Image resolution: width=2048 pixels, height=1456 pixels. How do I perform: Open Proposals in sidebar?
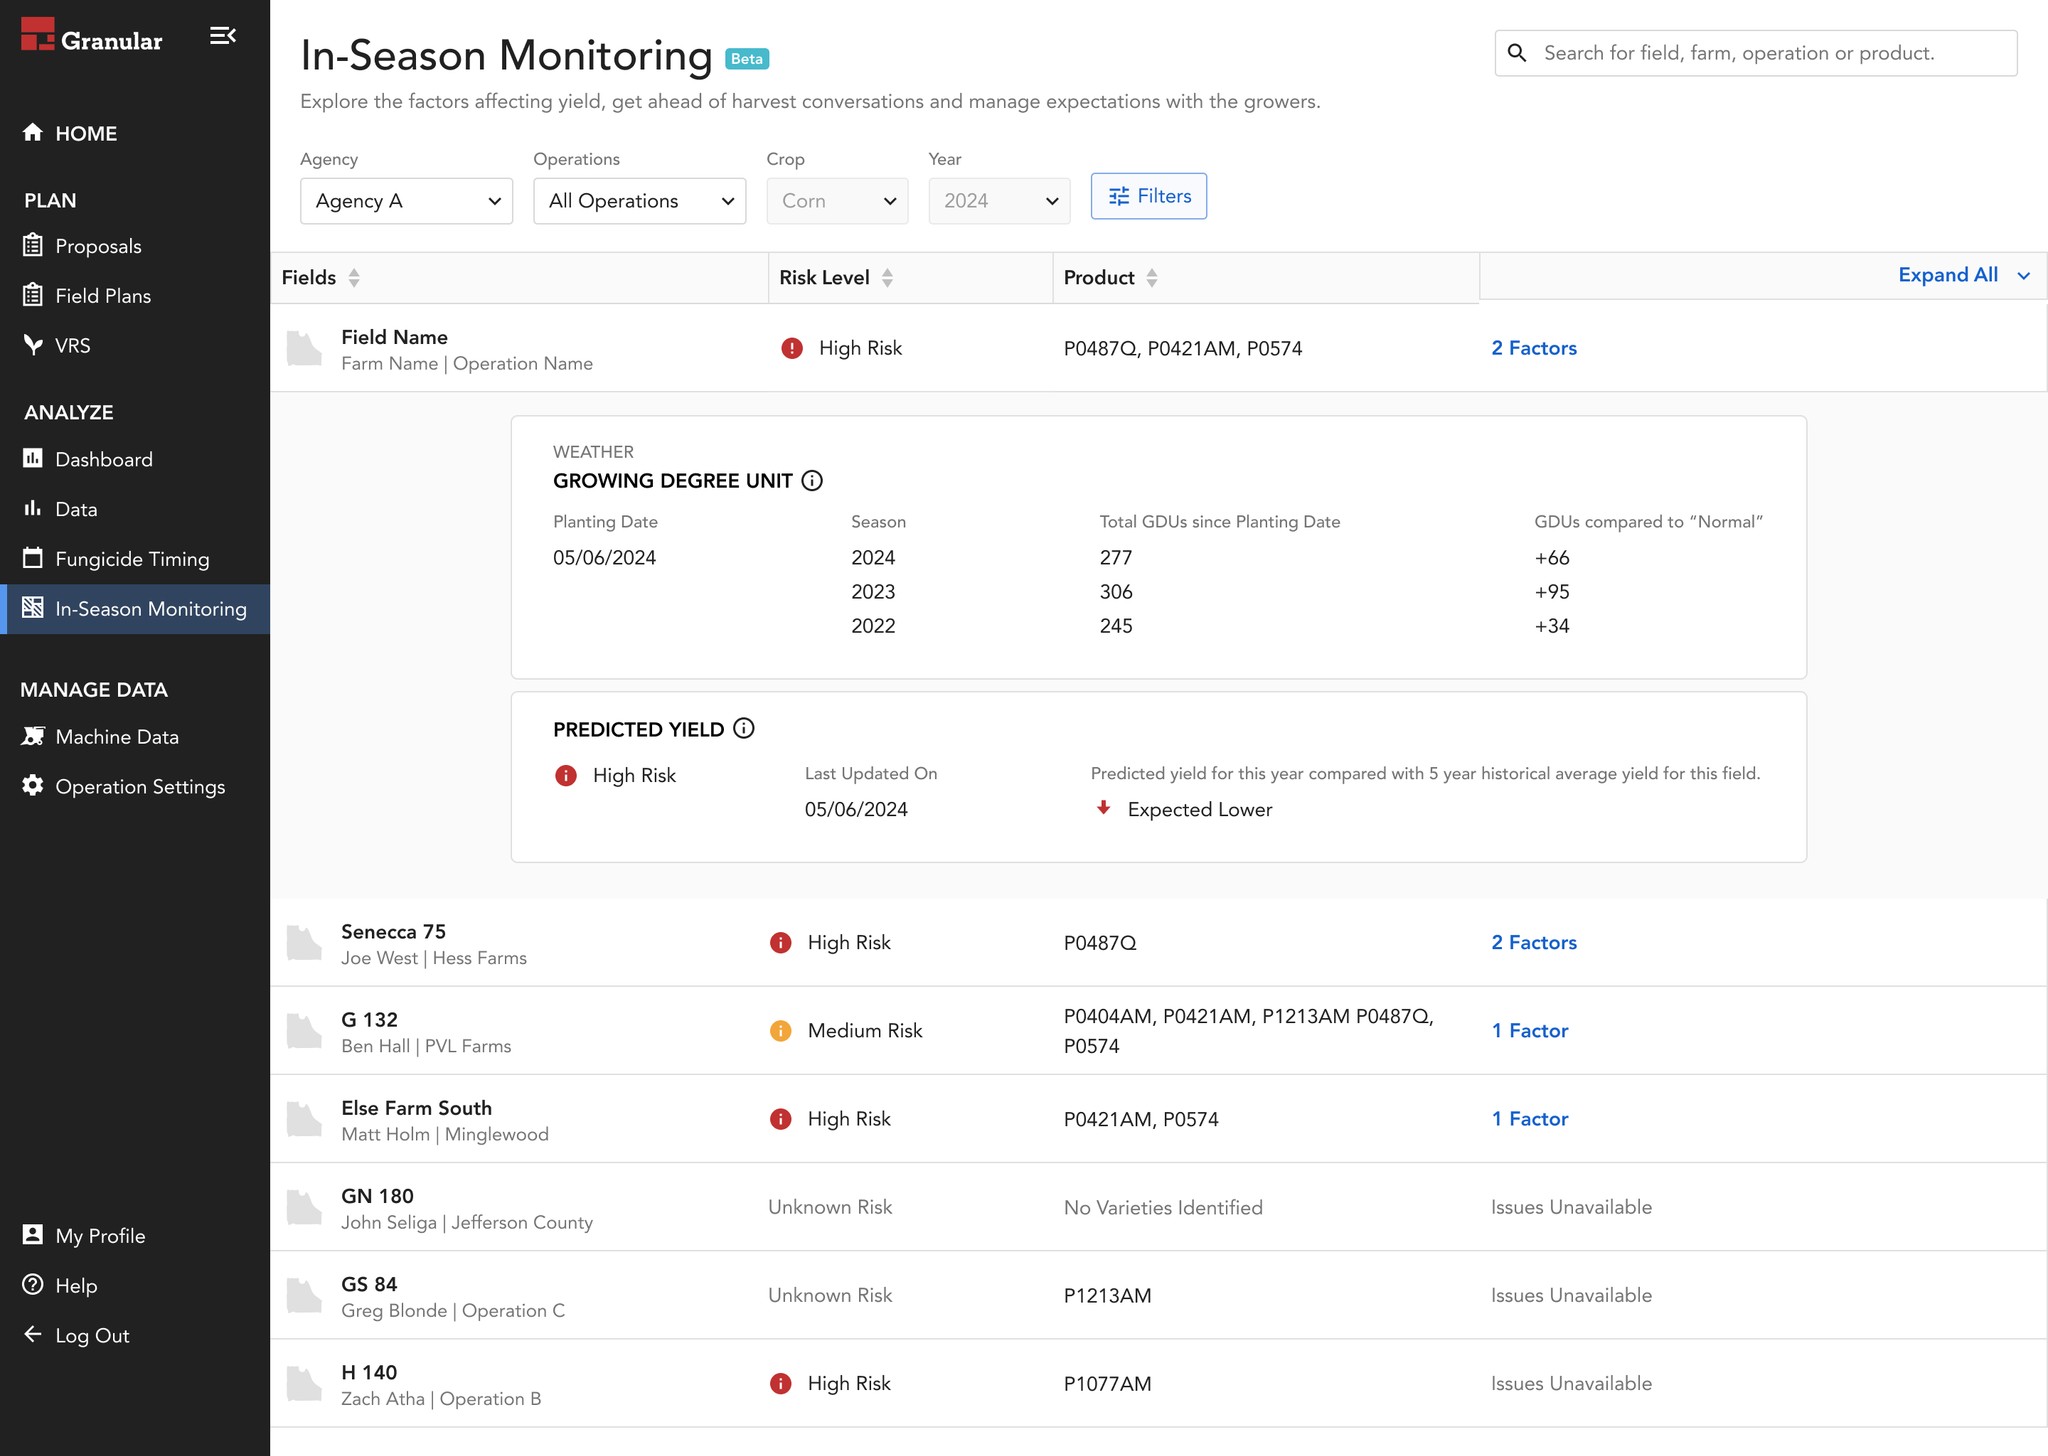coord(98,246)
